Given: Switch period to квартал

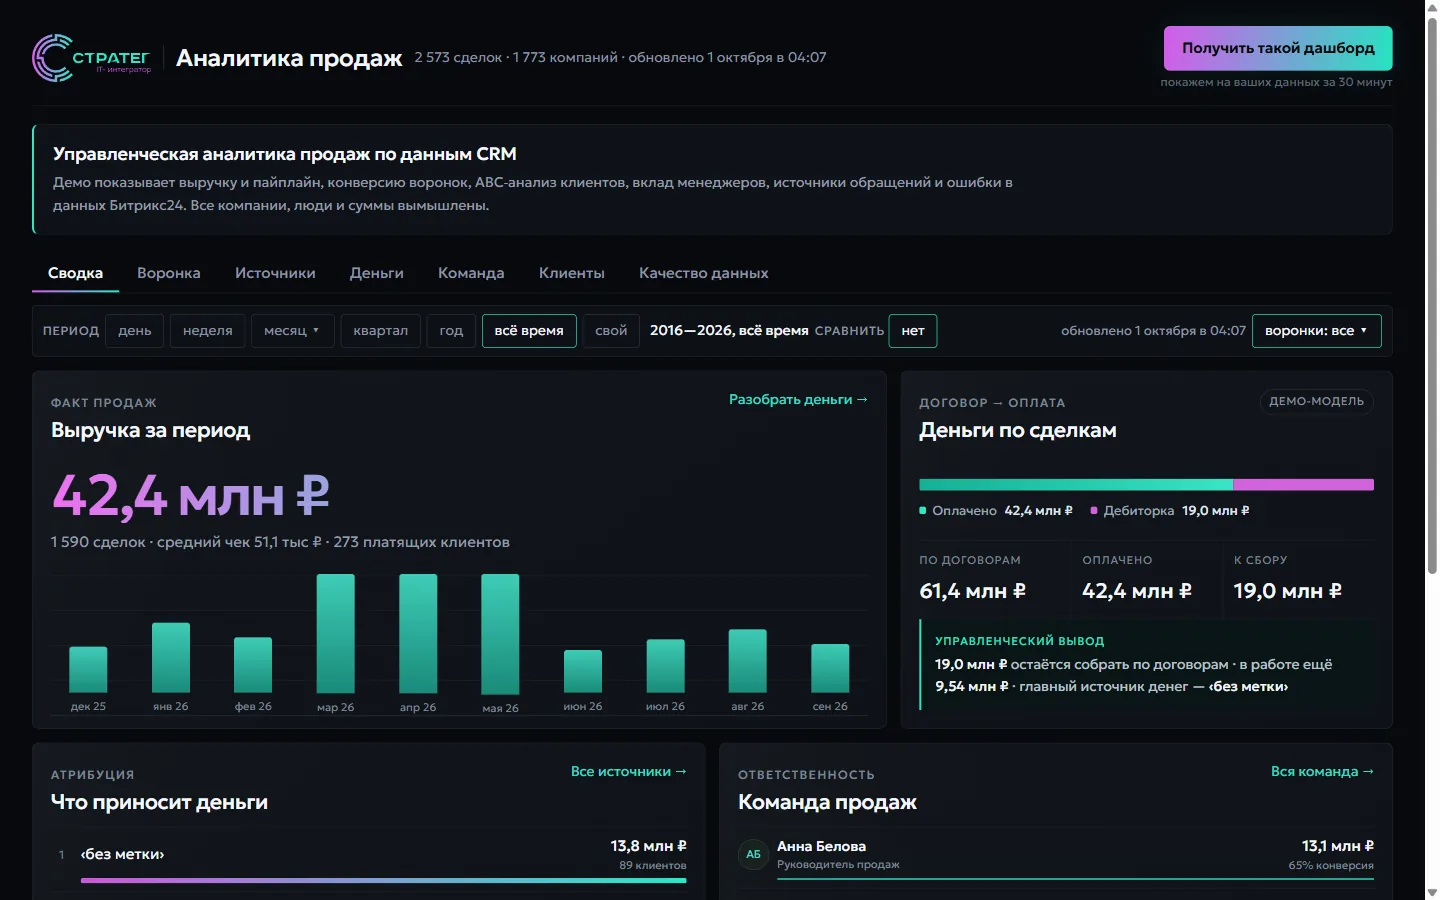Looking at the screenshot, I should click(x=381, y=331).
